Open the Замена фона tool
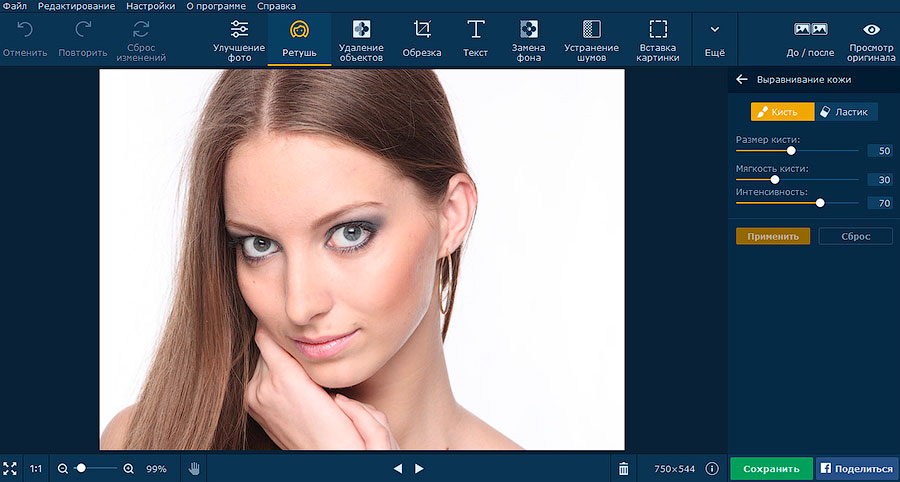 (529, 40)
